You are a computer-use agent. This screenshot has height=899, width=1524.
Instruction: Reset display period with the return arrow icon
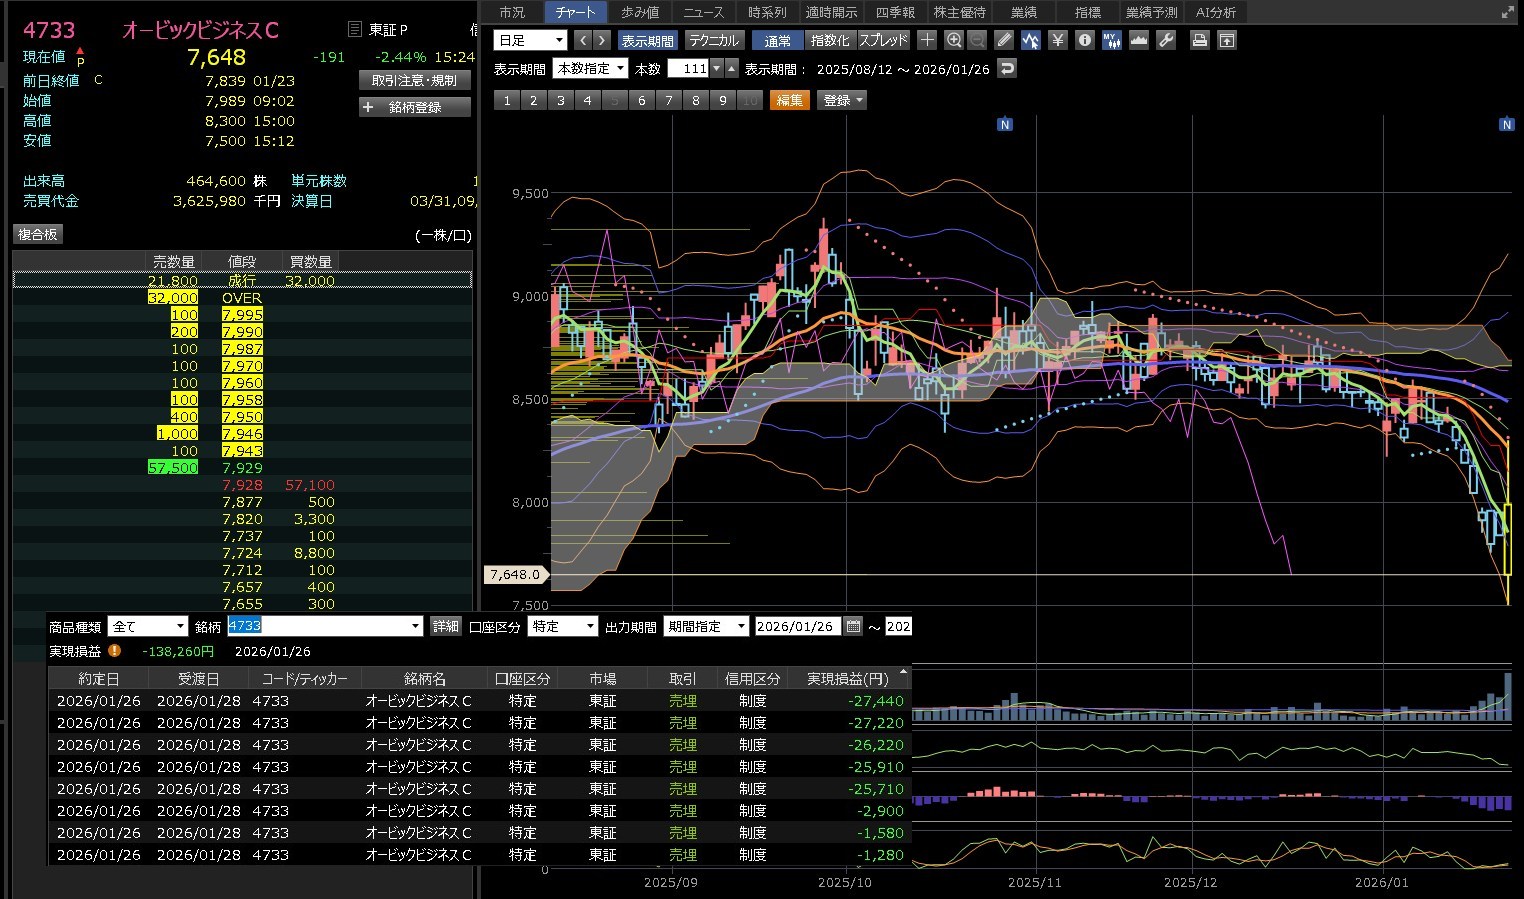[1007, 69]
